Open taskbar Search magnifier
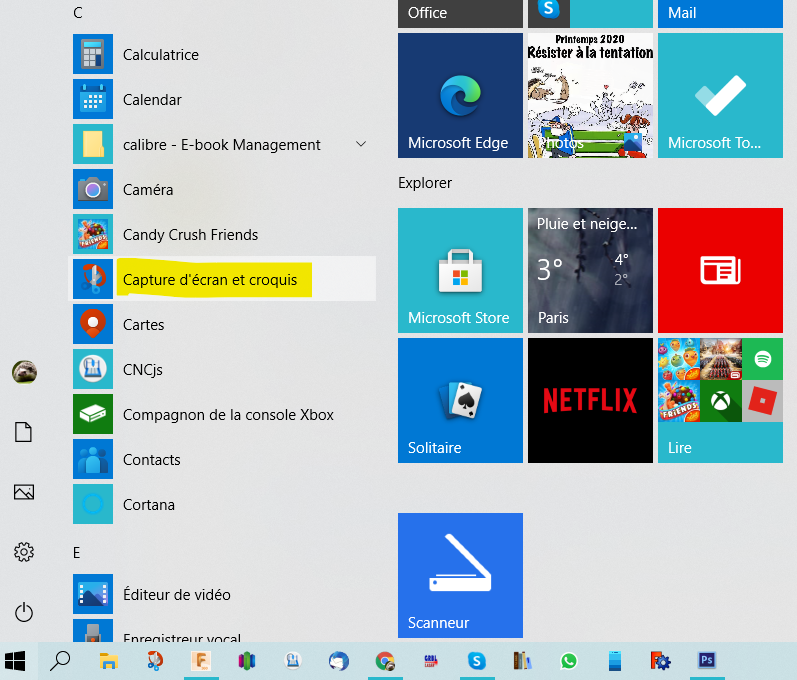This screenshot has width=797, height=680. coord(60,661)
